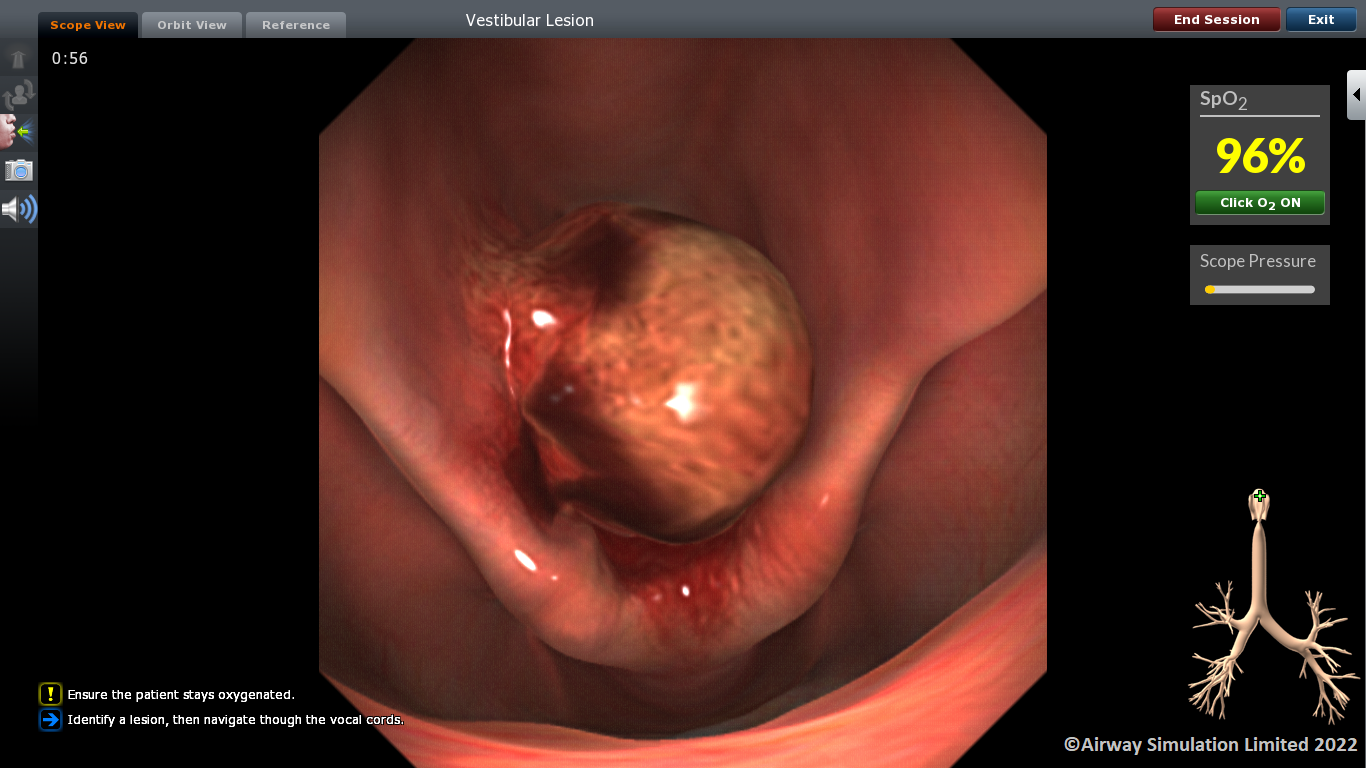Viewport: 1366px width, 768px height.
Task: Open the Reference tab
Action: click(296, 25)
